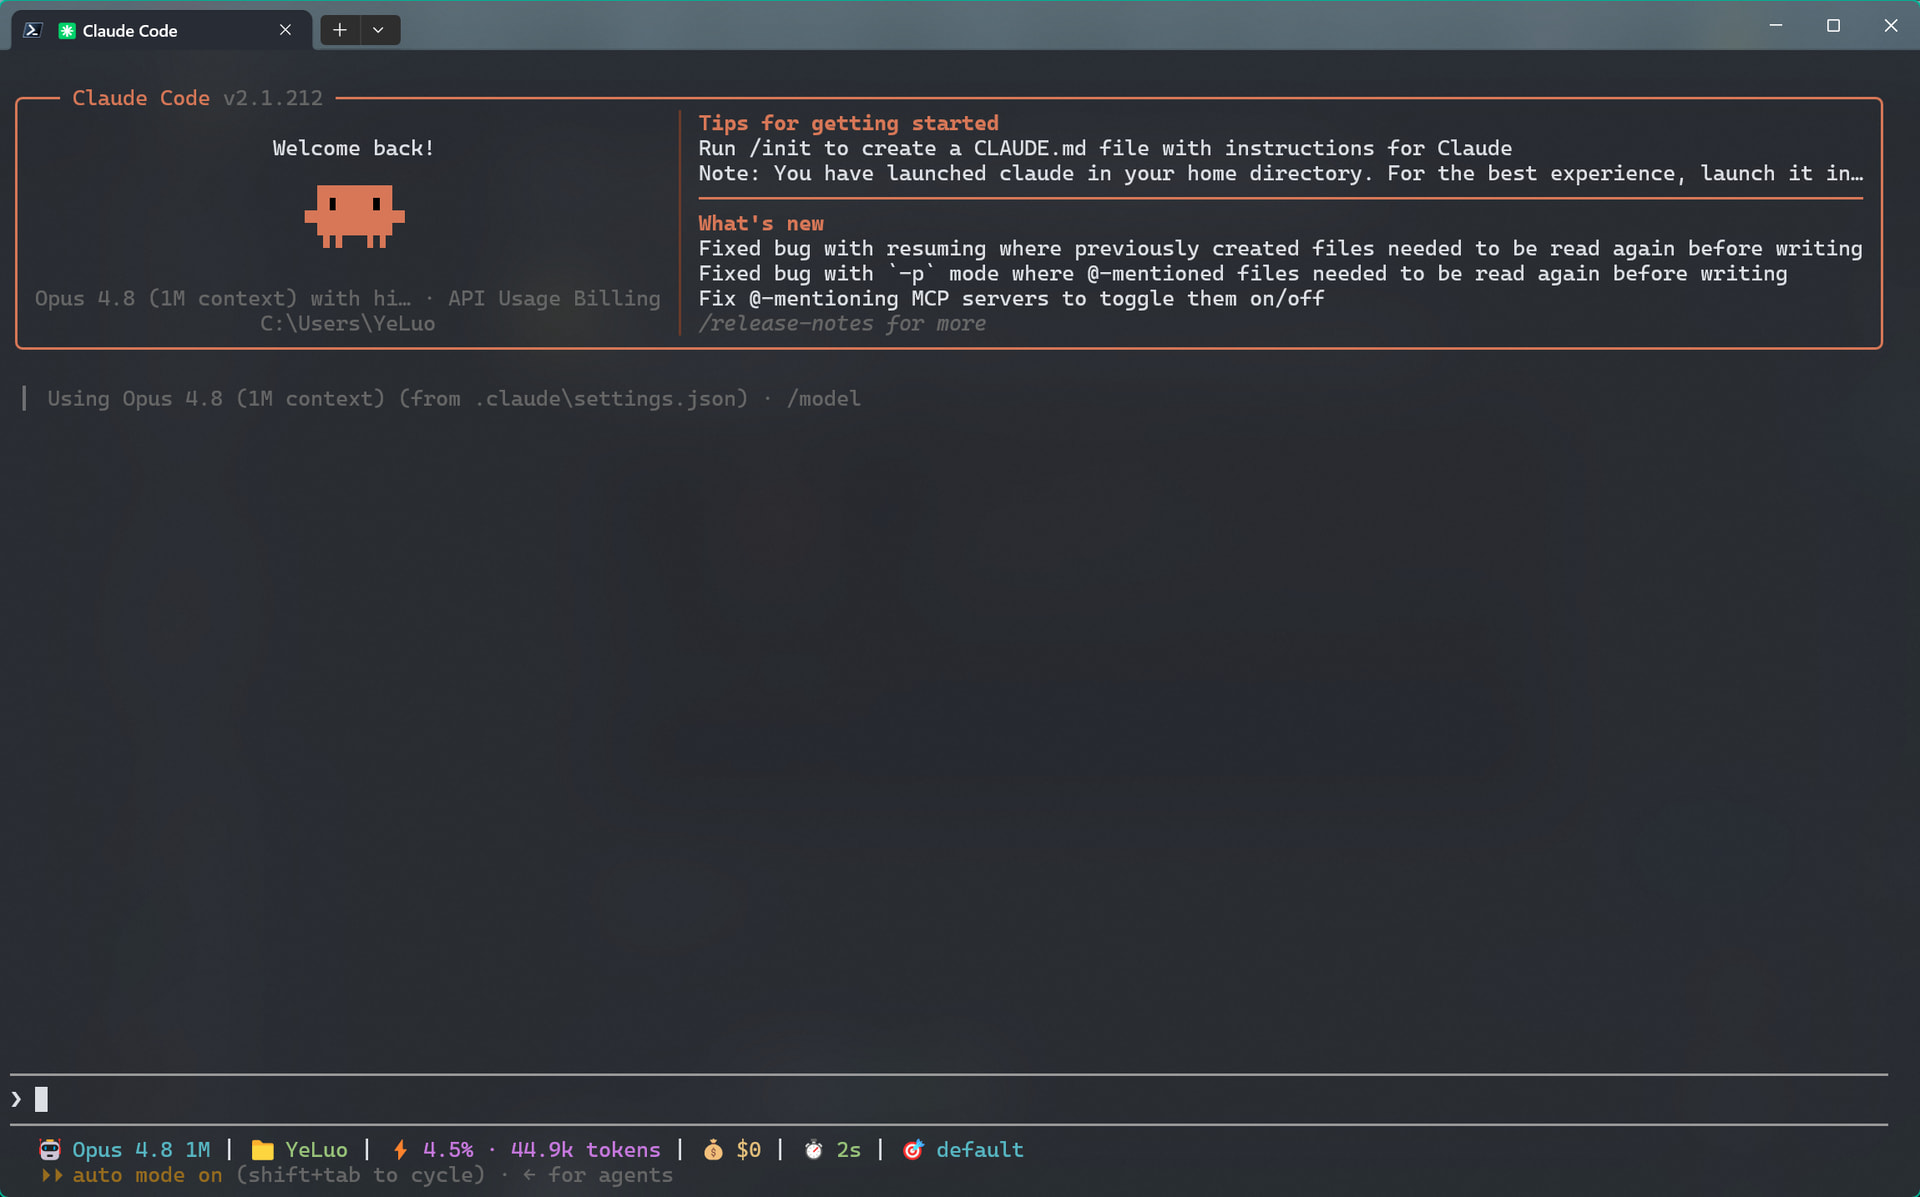
Task: Click the auto mode double-arrow icon
Action: [x=51, y=1176]
